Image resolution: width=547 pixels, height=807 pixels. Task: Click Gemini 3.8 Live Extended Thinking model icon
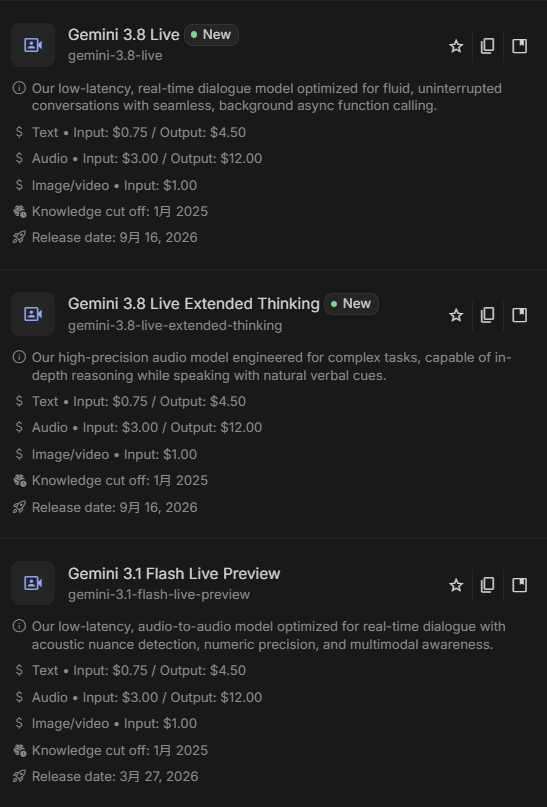click(x=33, y=314)
